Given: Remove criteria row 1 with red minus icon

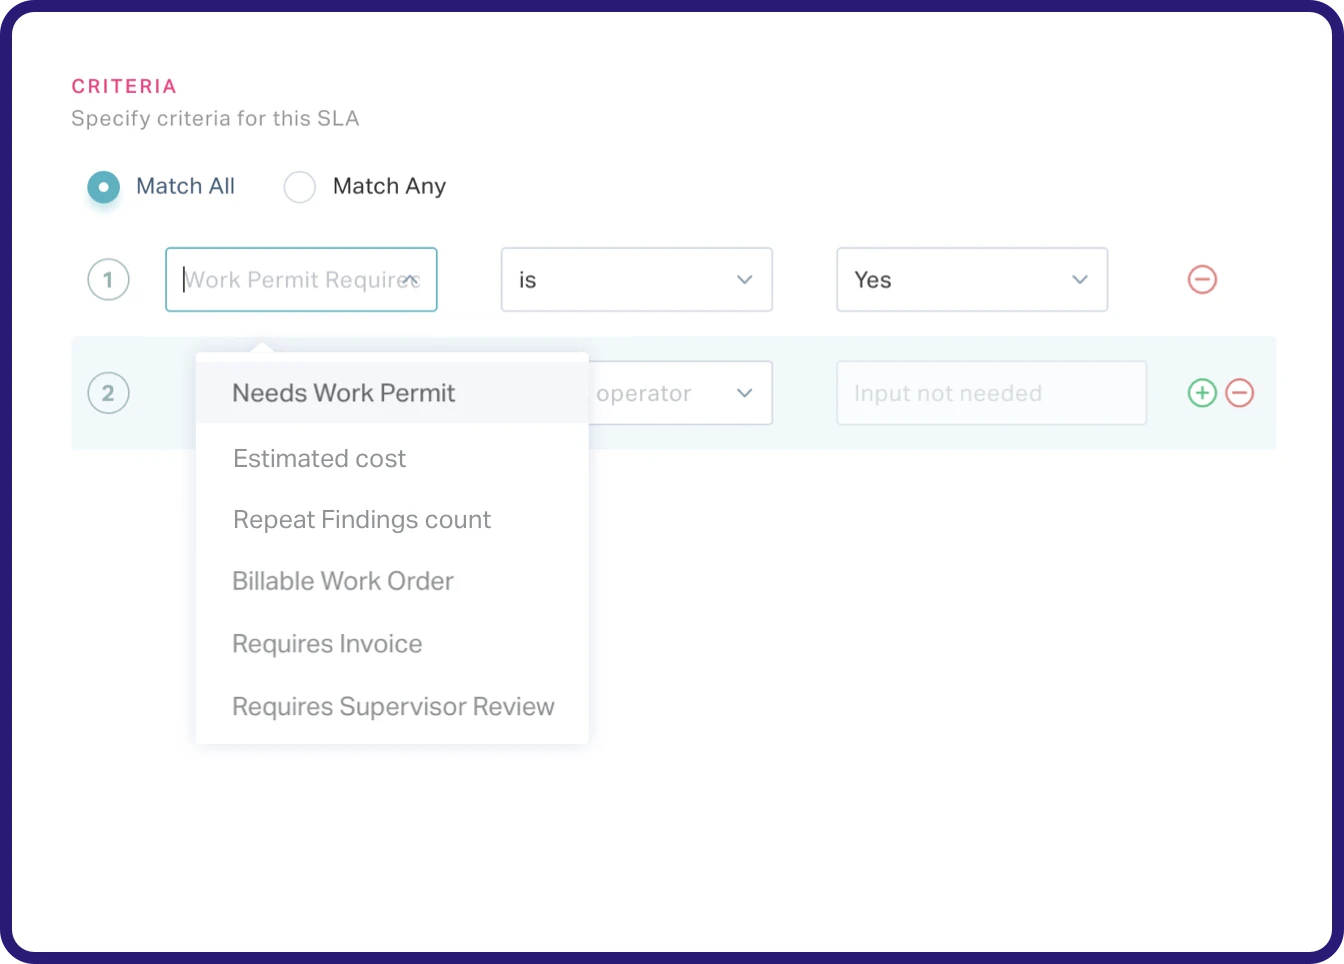Looking at the screenshot, I should [1202, 280].
